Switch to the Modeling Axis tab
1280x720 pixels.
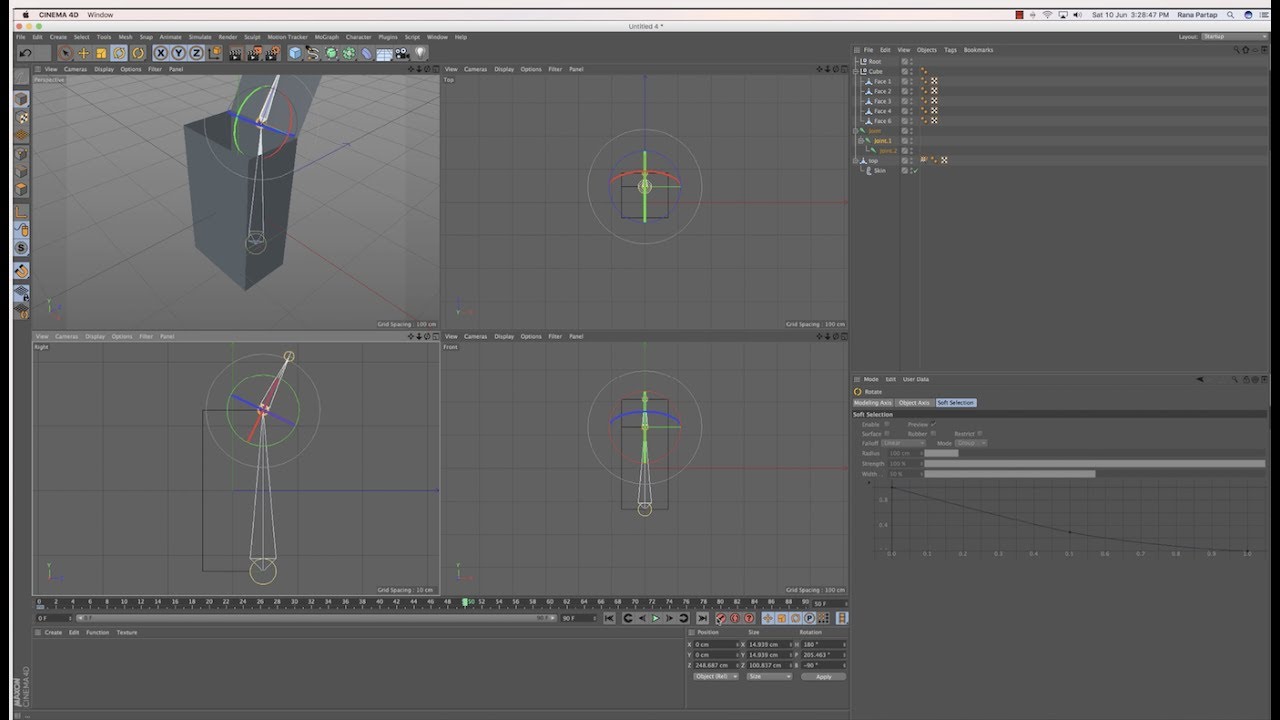[x=872, y=403]
